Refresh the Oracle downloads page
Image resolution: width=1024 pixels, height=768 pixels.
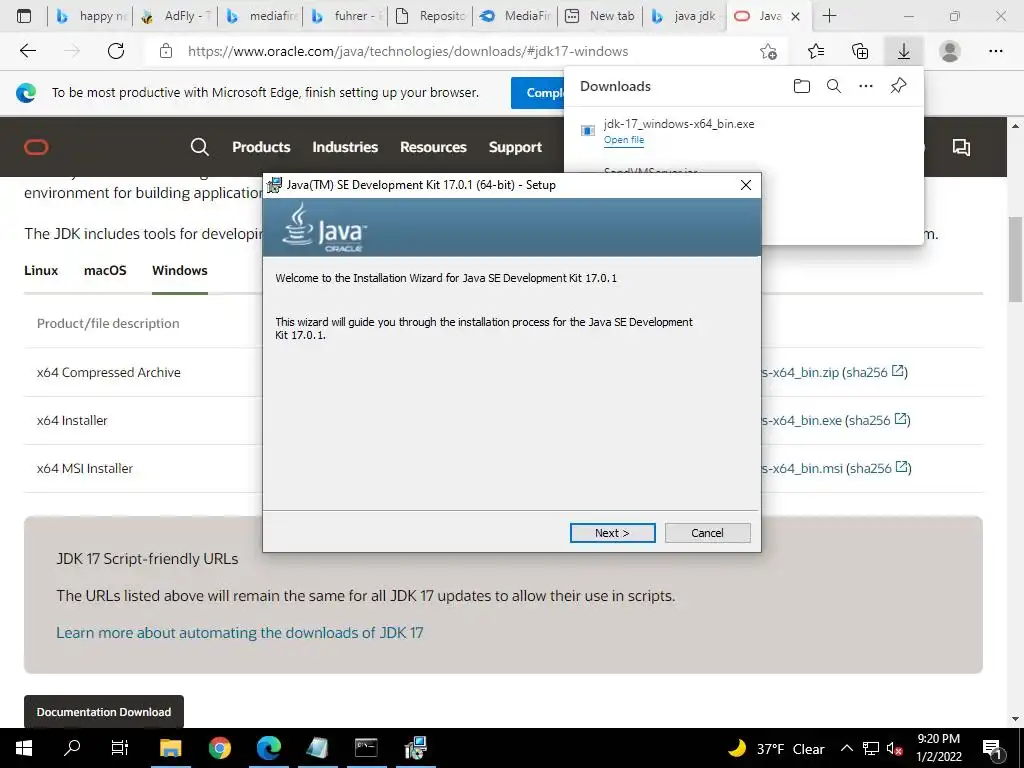point(116,51)
